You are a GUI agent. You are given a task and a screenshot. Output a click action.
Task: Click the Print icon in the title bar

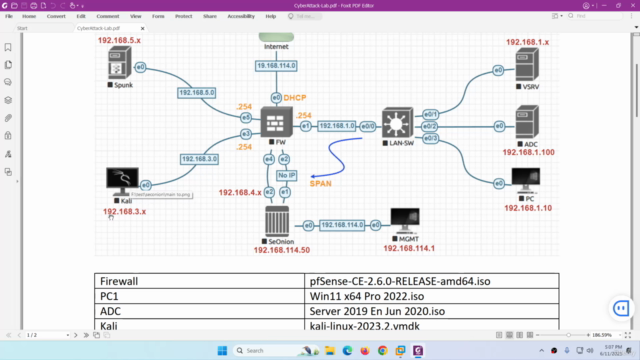(34, 6)
